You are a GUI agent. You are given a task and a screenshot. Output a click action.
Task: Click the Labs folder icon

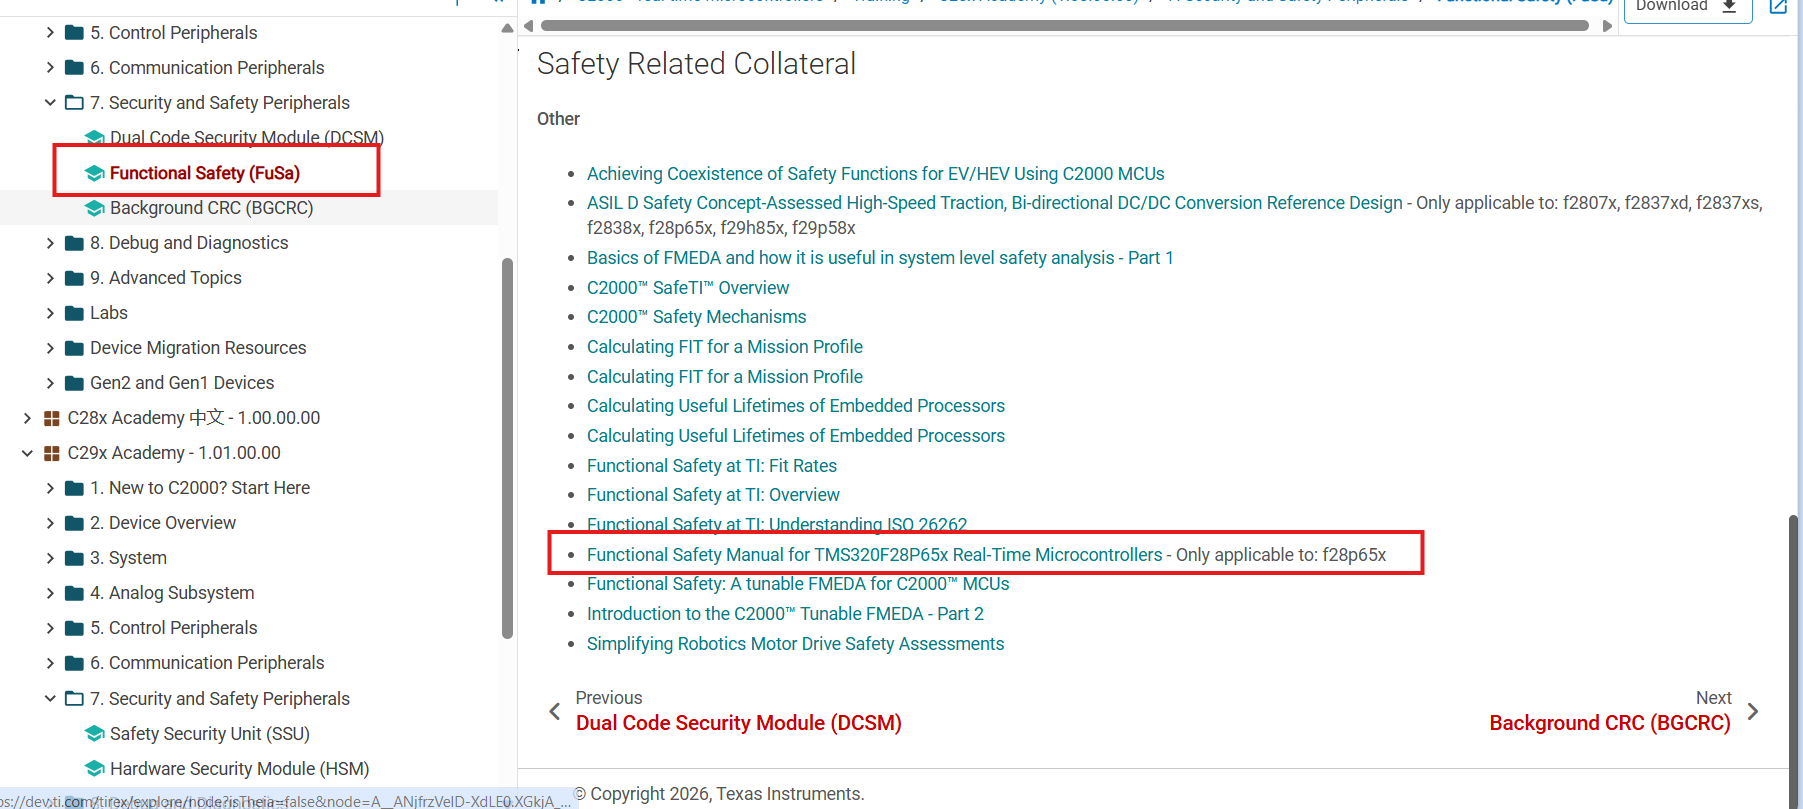tap(74, 313)
